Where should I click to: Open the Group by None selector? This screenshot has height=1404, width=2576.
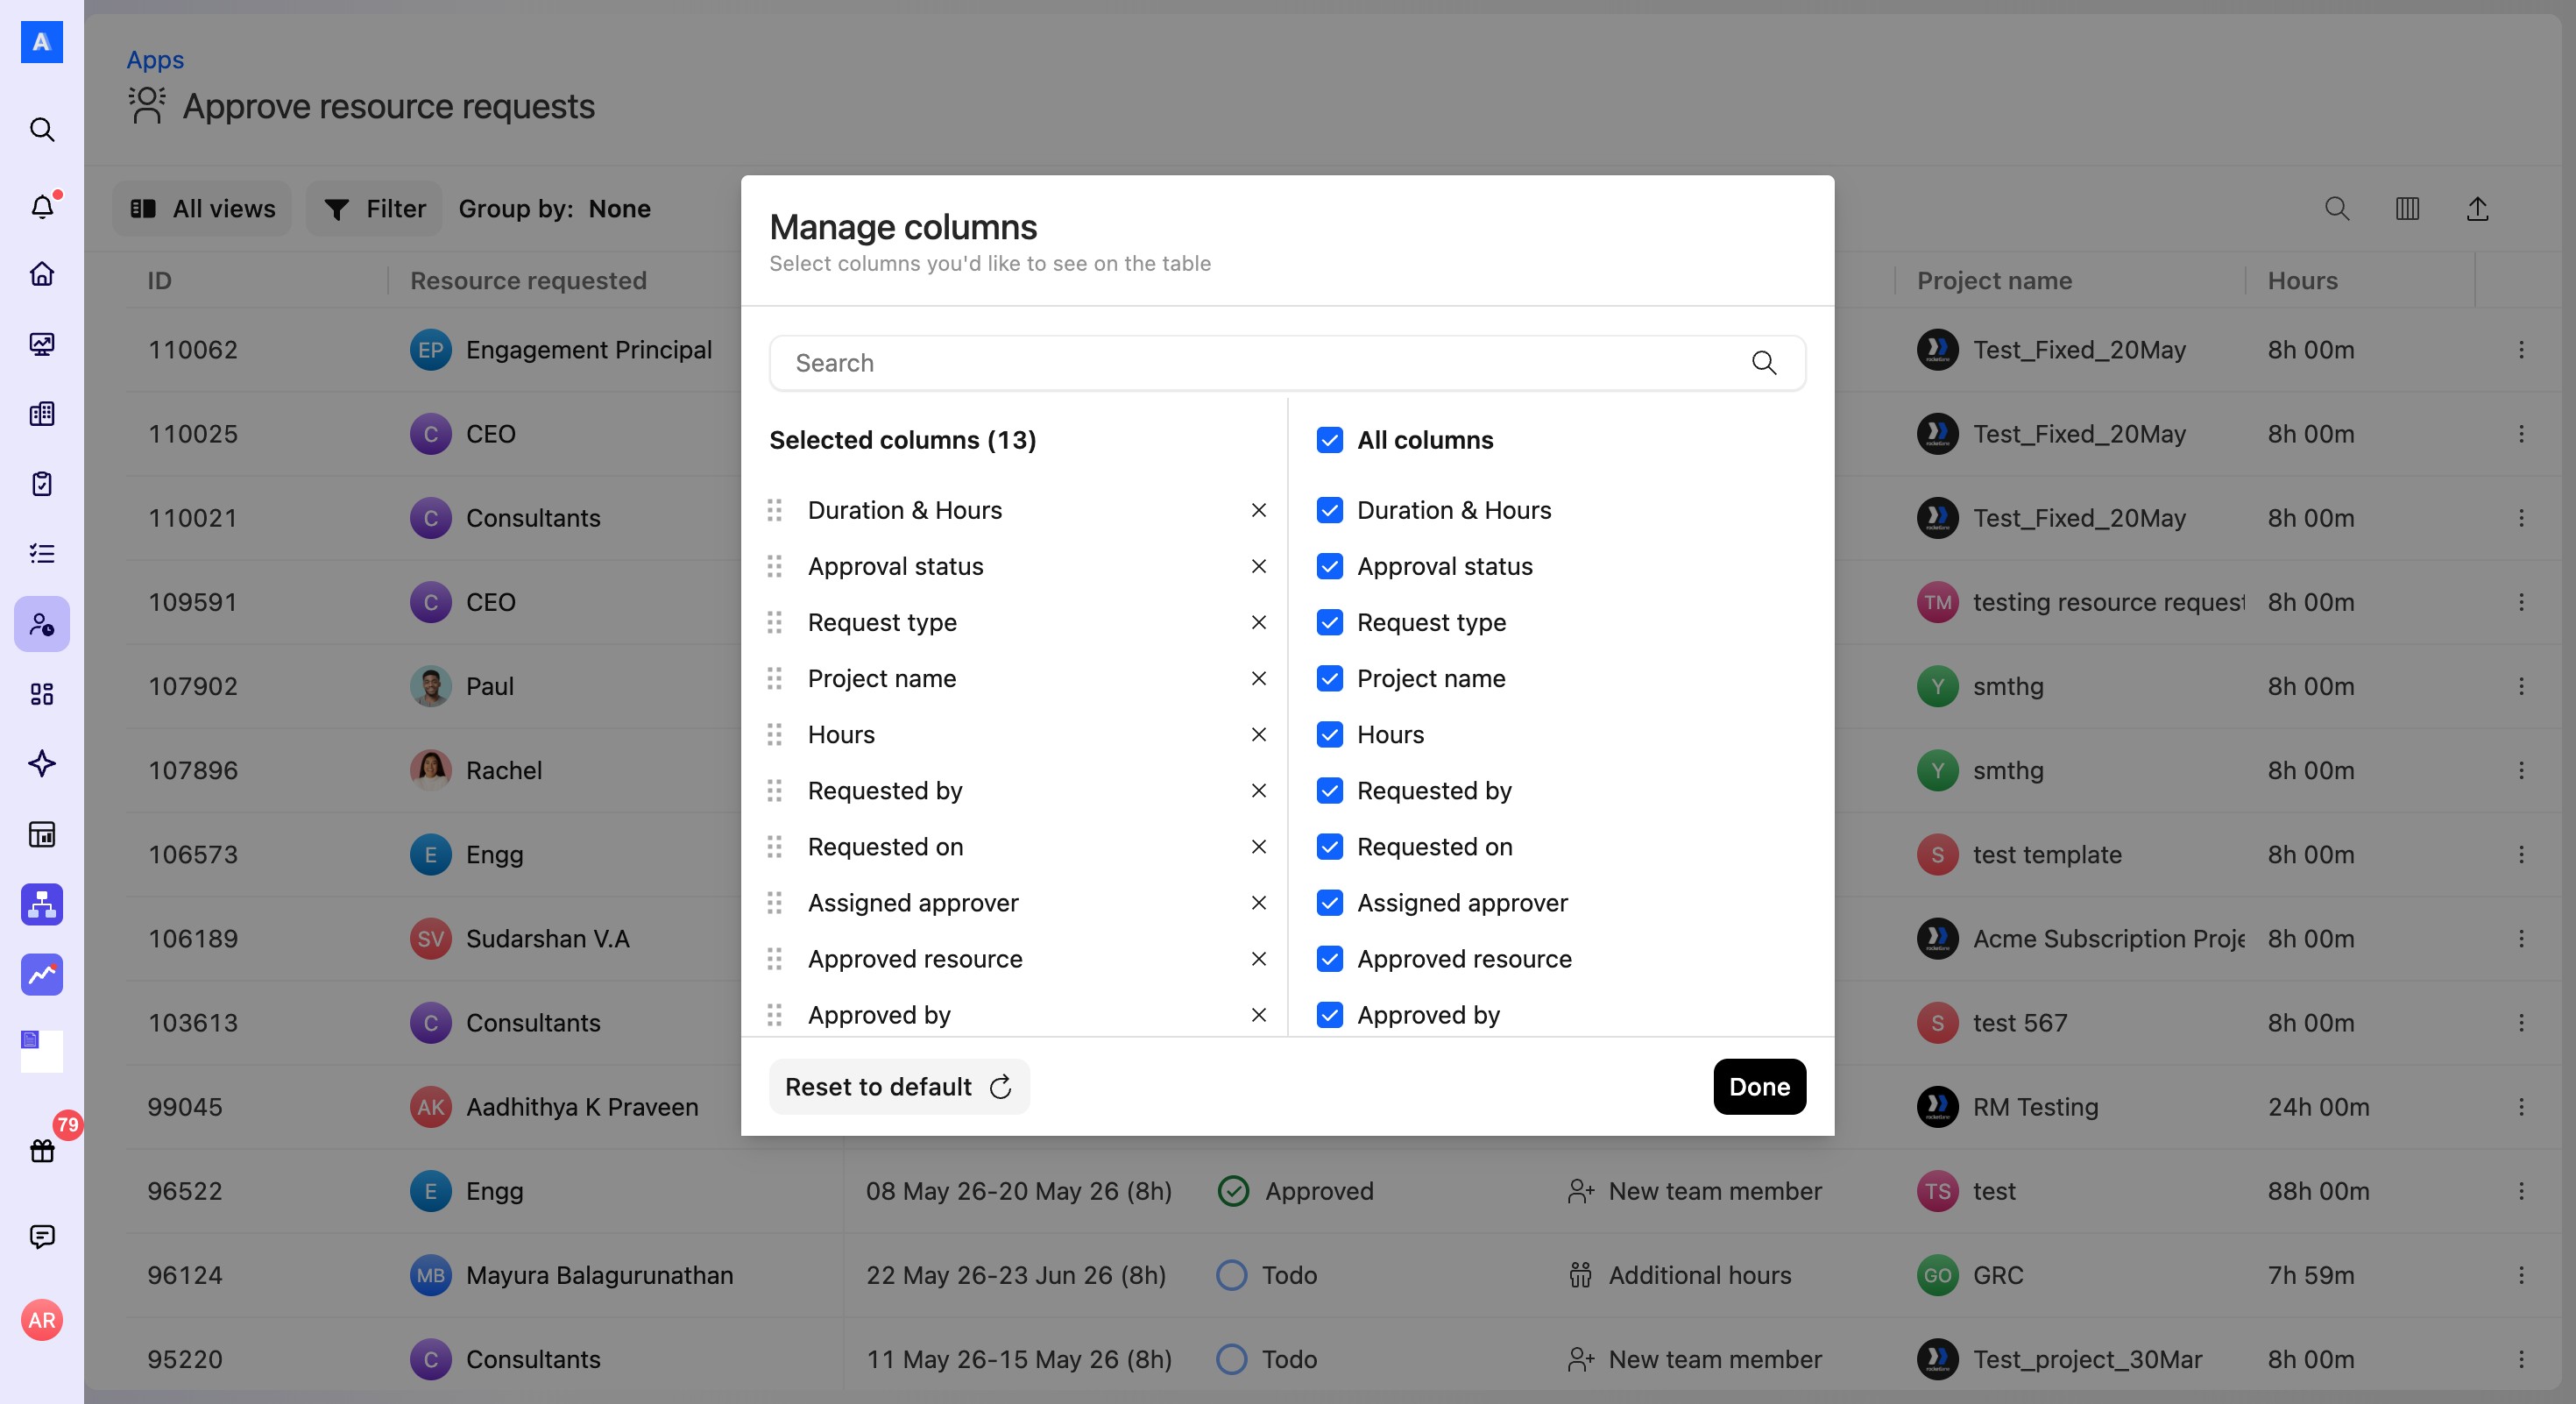[555, 208]
